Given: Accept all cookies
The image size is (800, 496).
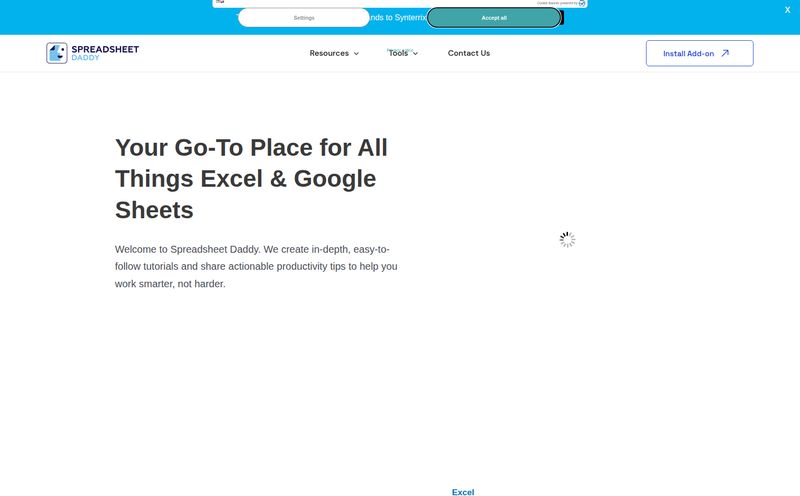Looking at the screenshot, I should [494, 18].
